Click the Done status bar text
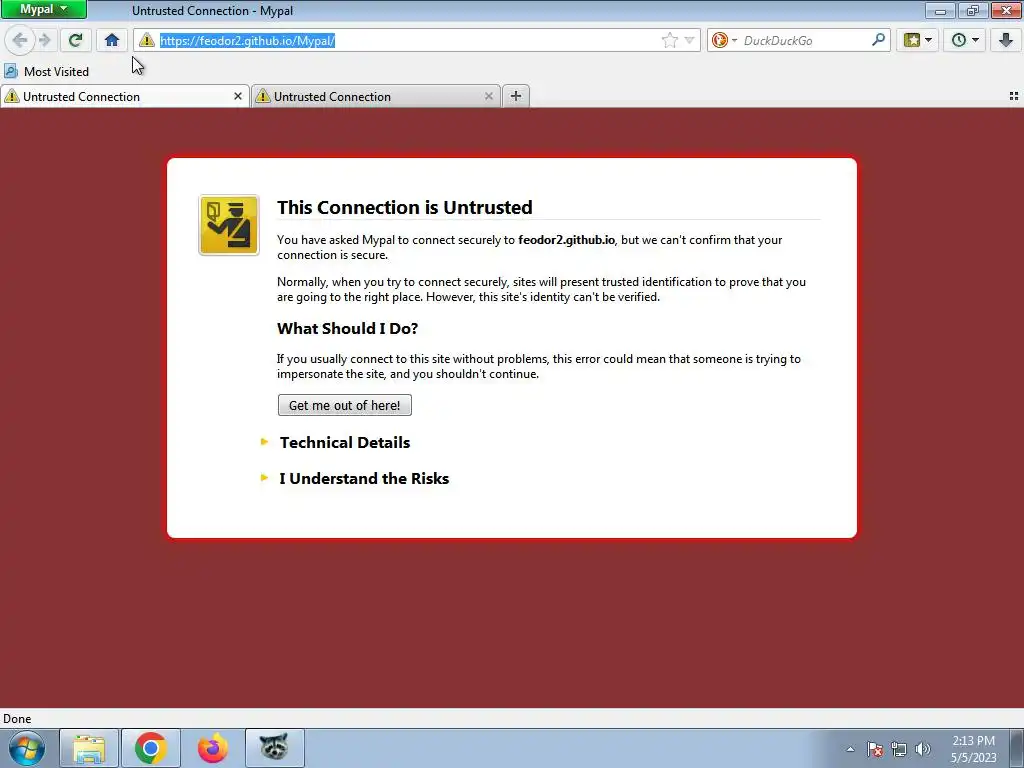Image resolution: width=1024 pixels, height=768 pixels. tap(17, 718)
